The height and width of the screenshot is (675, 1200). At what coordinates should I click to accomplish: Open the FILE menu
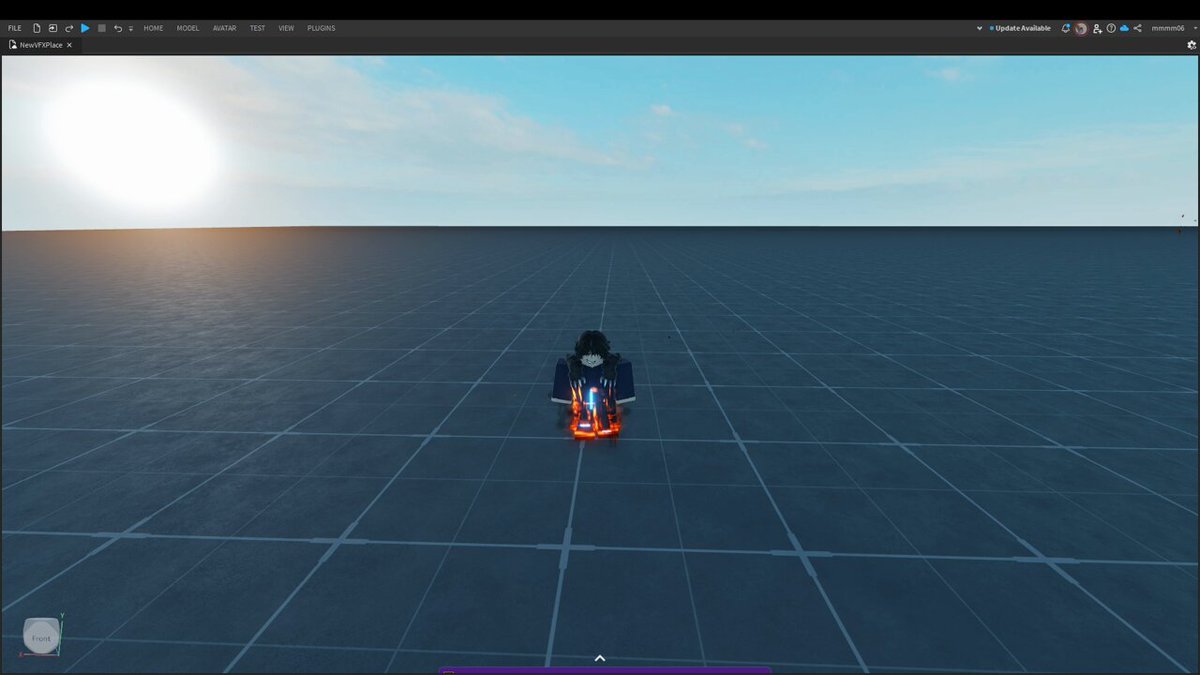pos(14,28)
